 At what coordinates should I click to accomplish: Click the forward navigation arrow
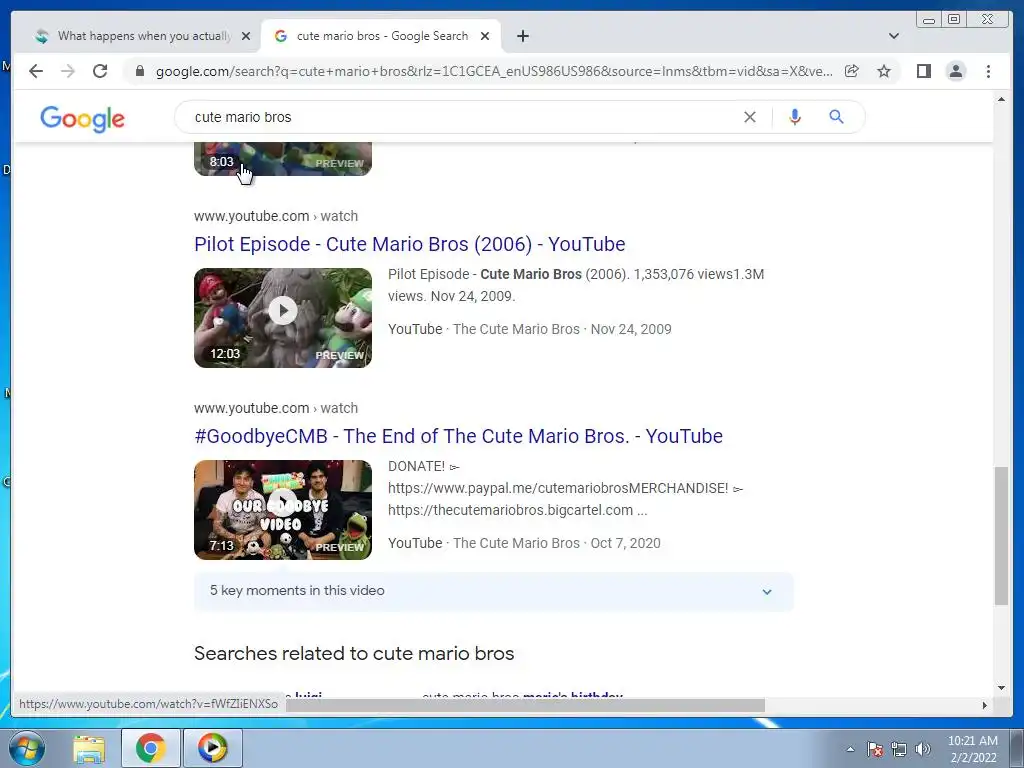(68, 71)
